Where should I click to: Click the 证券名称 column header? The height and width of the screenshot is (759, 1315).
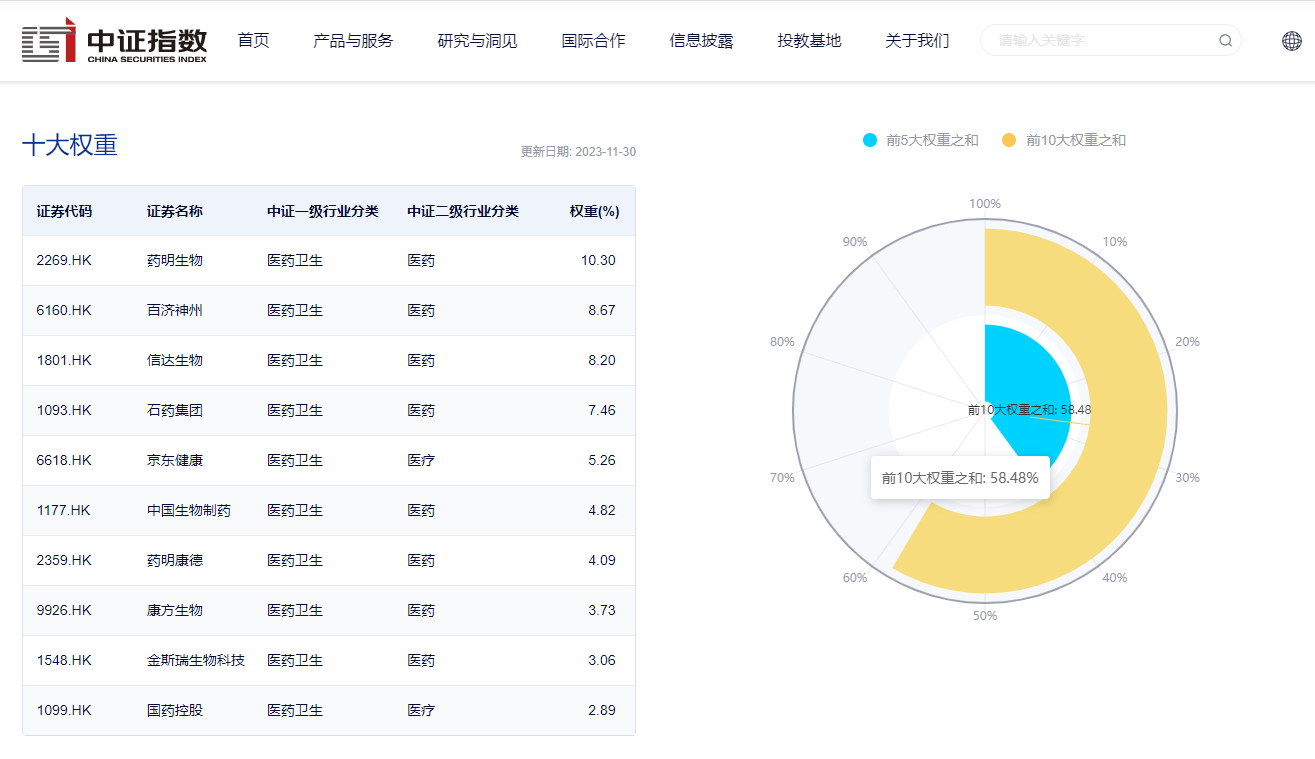click(175, 211)
